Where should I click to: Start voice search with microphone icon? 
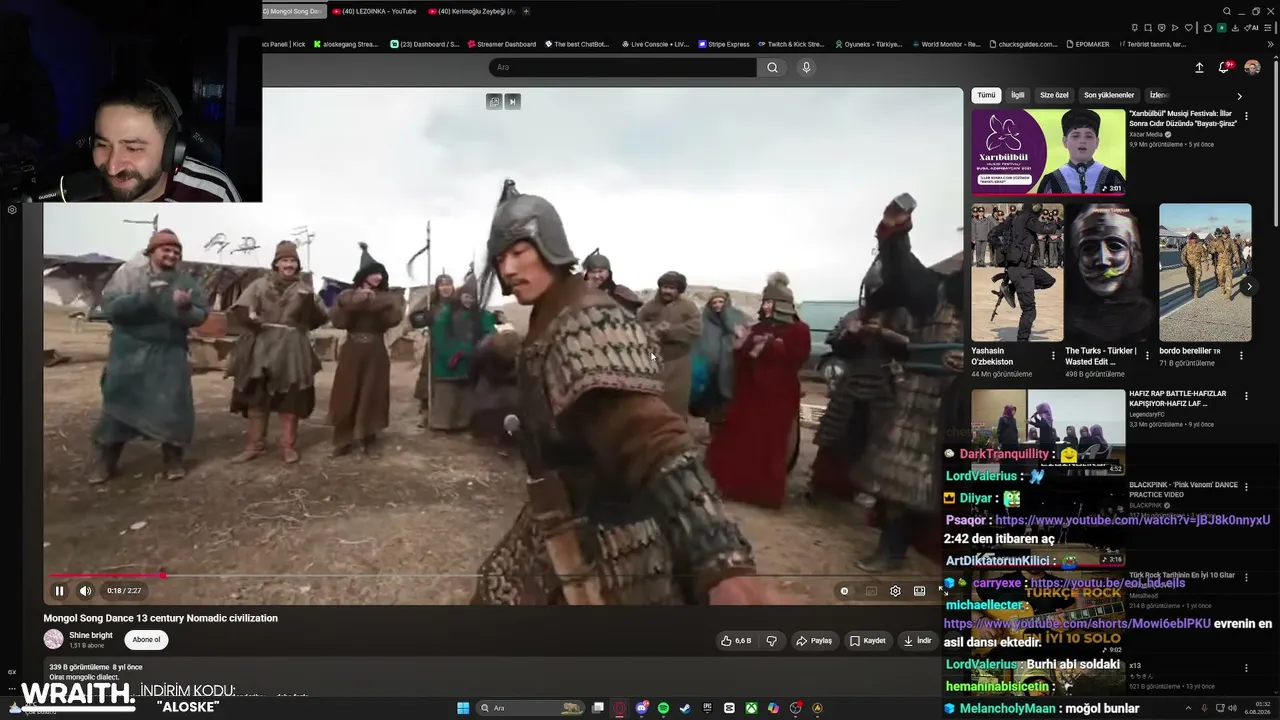point(806,67)
